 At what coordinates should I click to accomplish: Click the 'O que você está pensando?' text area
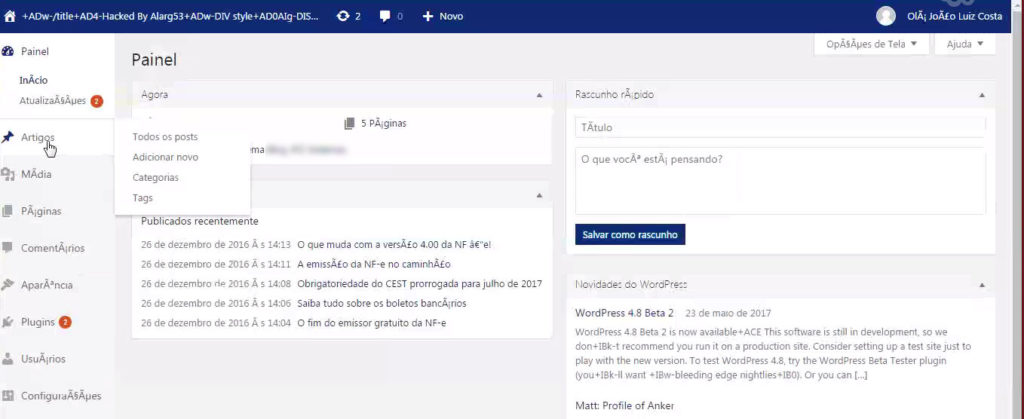[780, 181]
